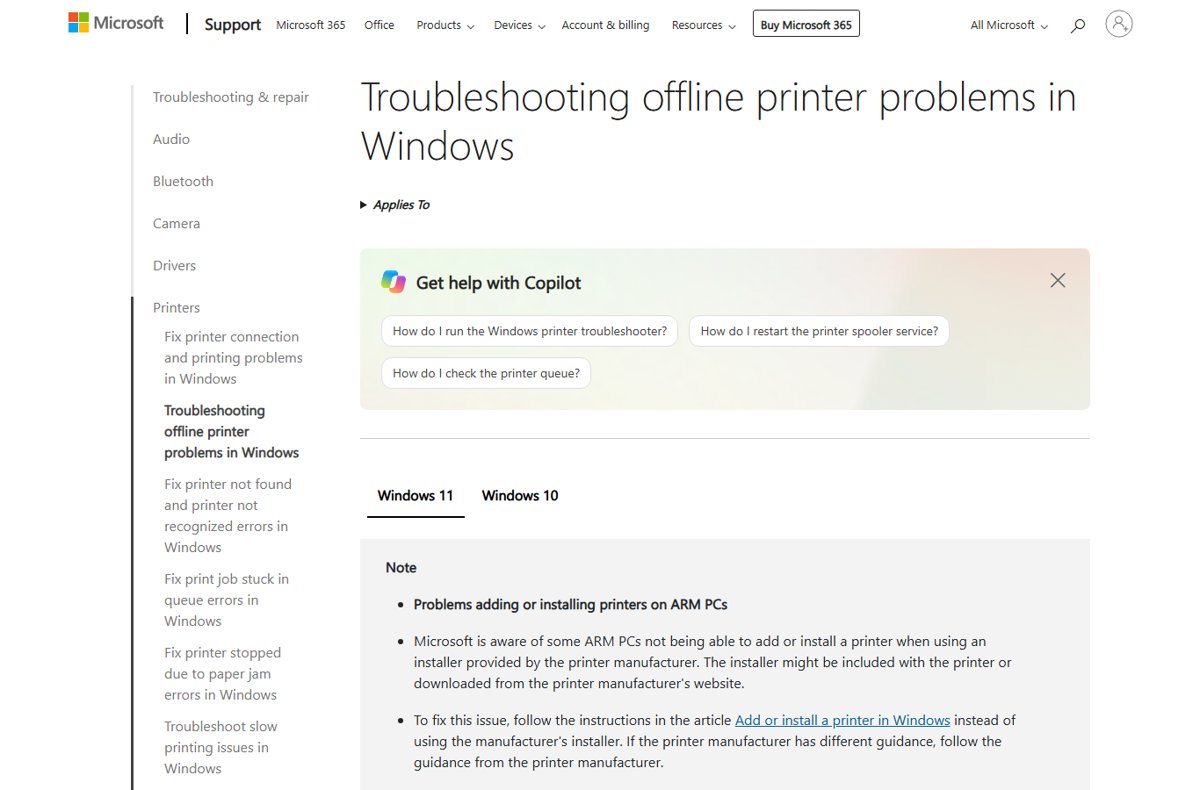This screenshot has width=1200, height=790.
Task: Open Fix printer not found and not recognized errors
Action: [x=228, y=516]
